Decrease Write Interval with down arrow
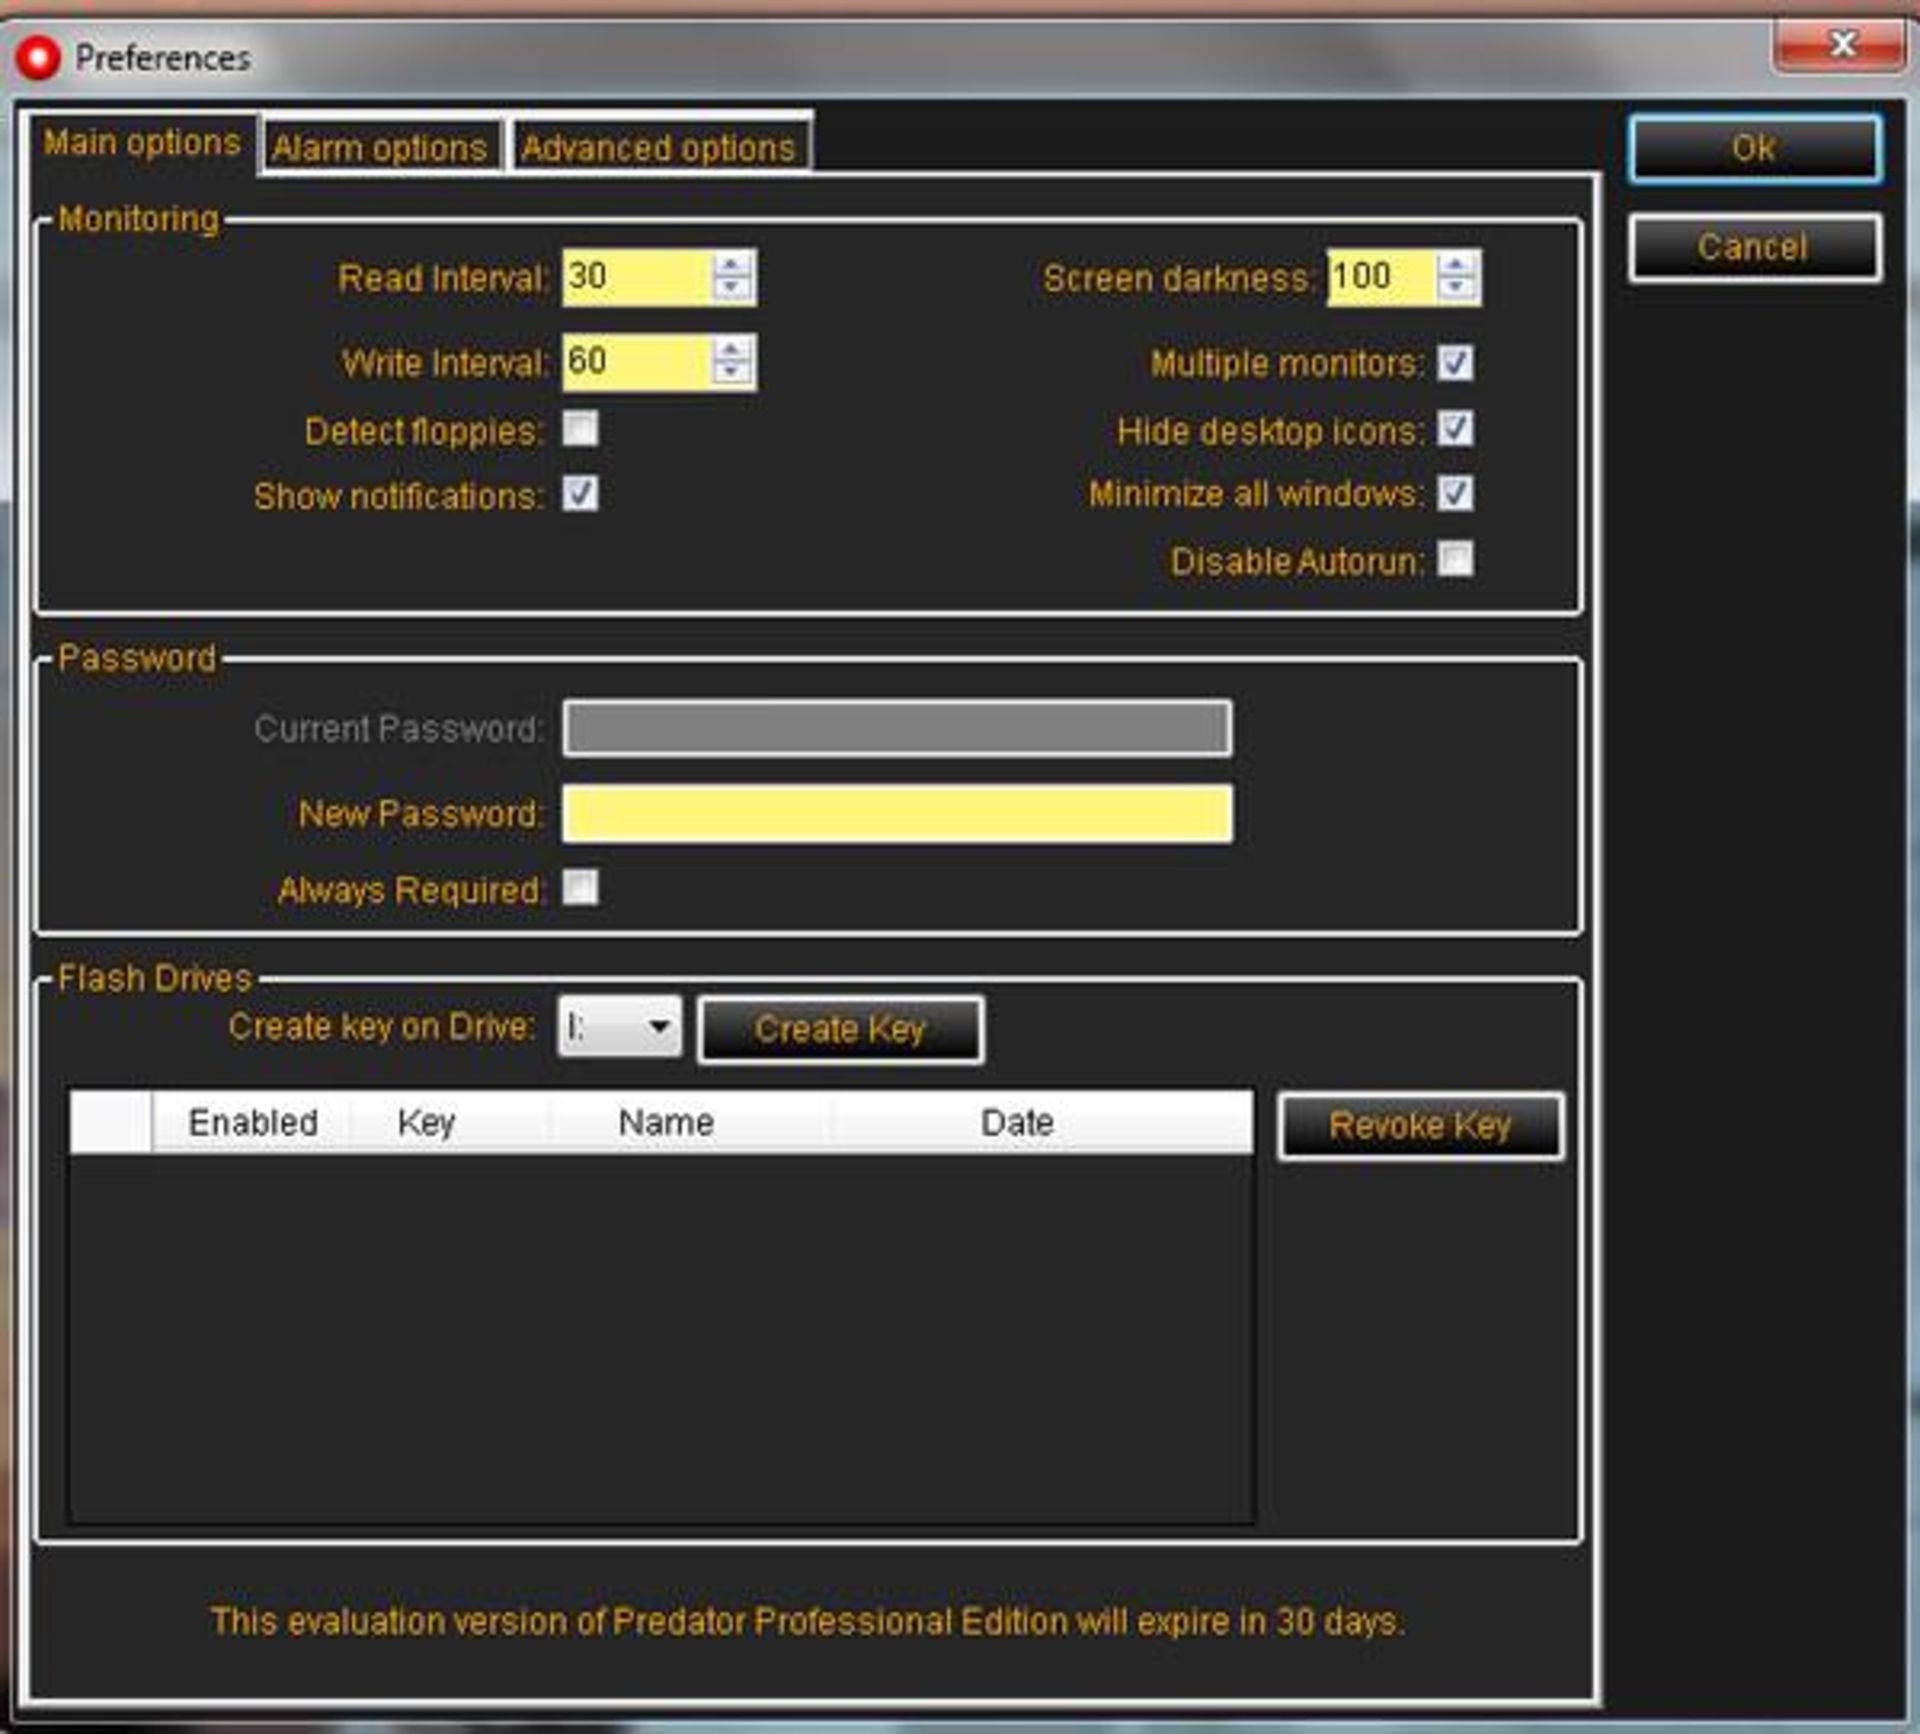 point(731,372)
